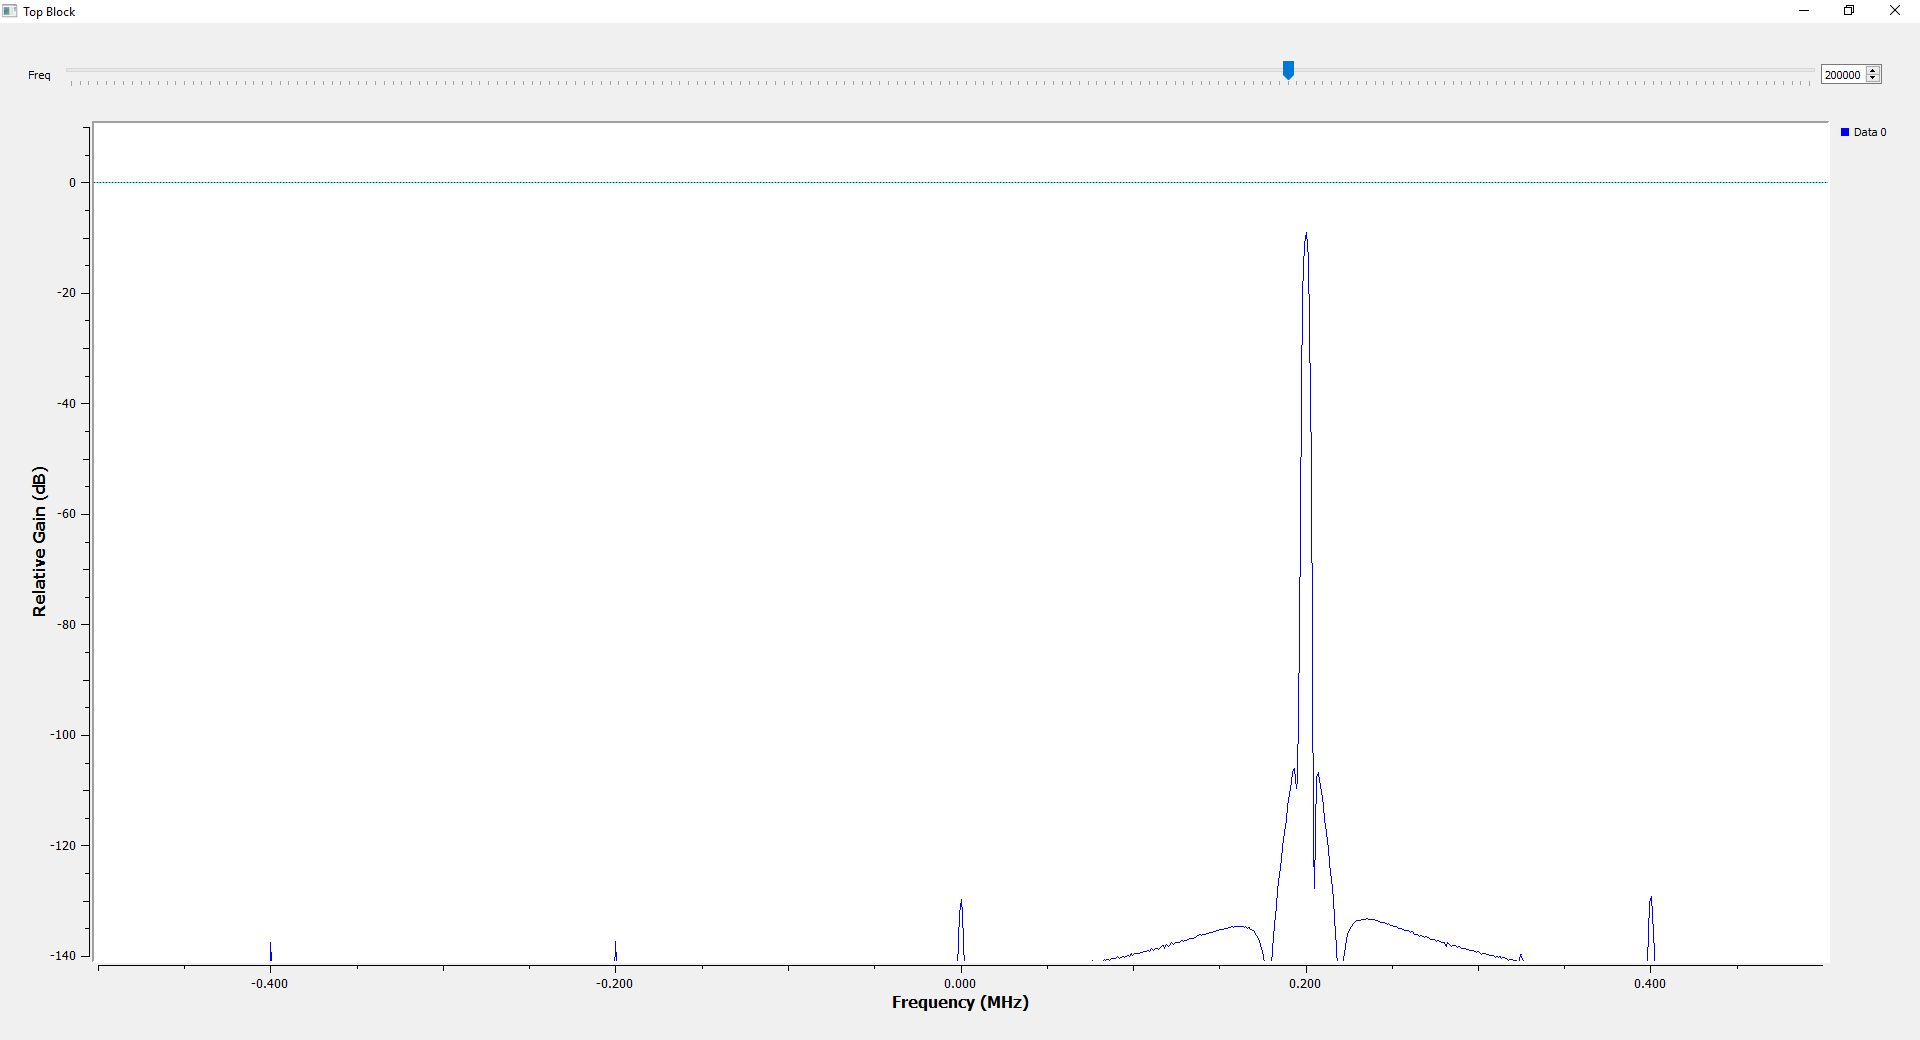The image size is (1920, 1040).
Task: Click the -140 gain axis tick label
Action: pyautogui.click(x=63, y=956)
